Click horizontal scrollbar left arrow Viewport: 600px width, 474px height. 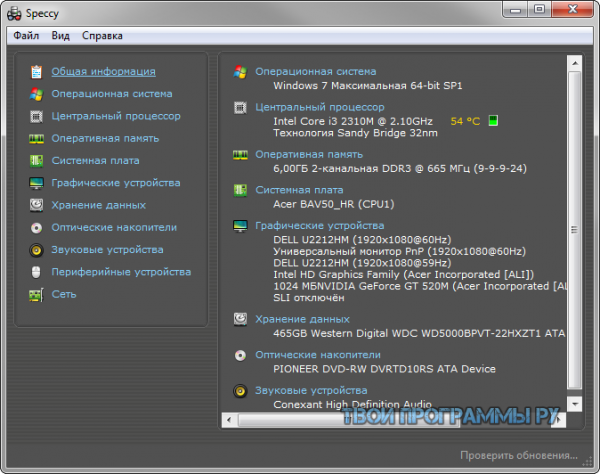tap(229, 420)
